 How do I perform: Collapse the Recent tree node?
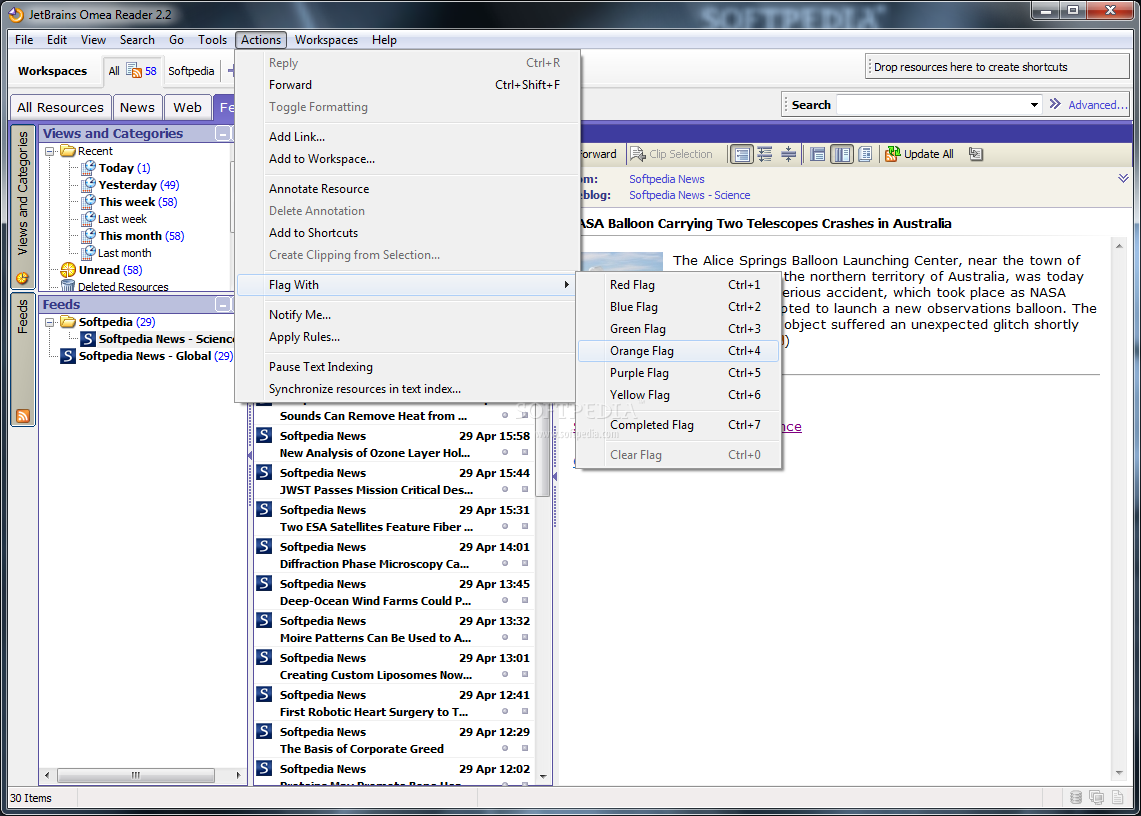tap(50, 151)
